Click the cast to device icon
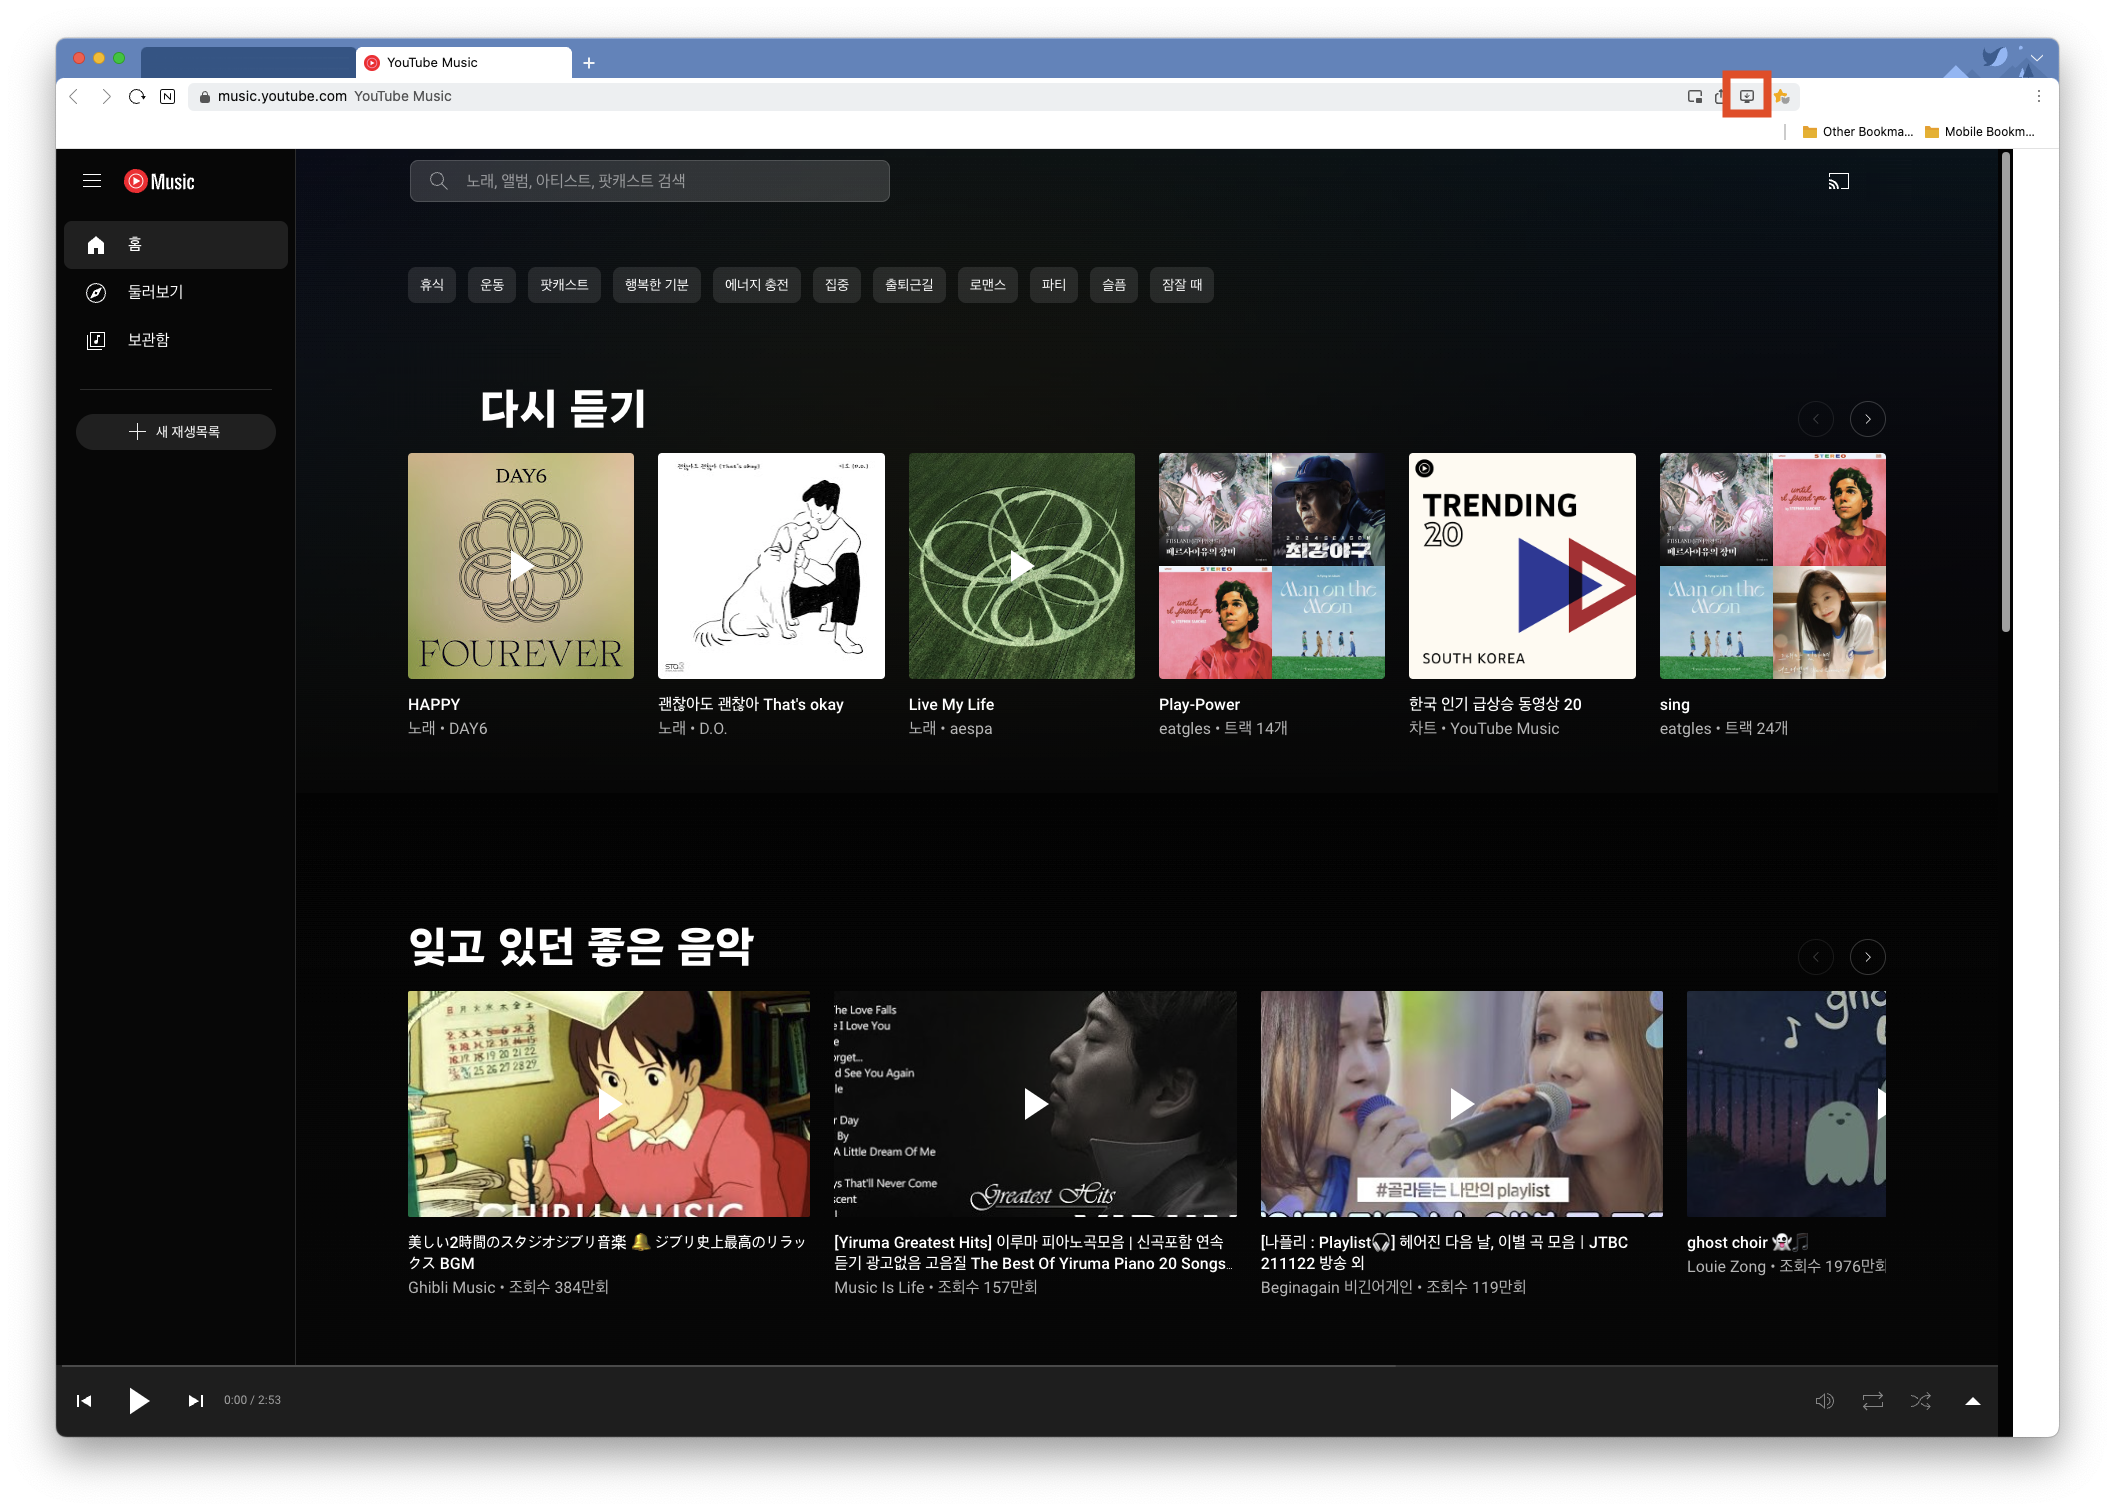This screenshot has height=1511, width=2115. (x=1838, y=181)
